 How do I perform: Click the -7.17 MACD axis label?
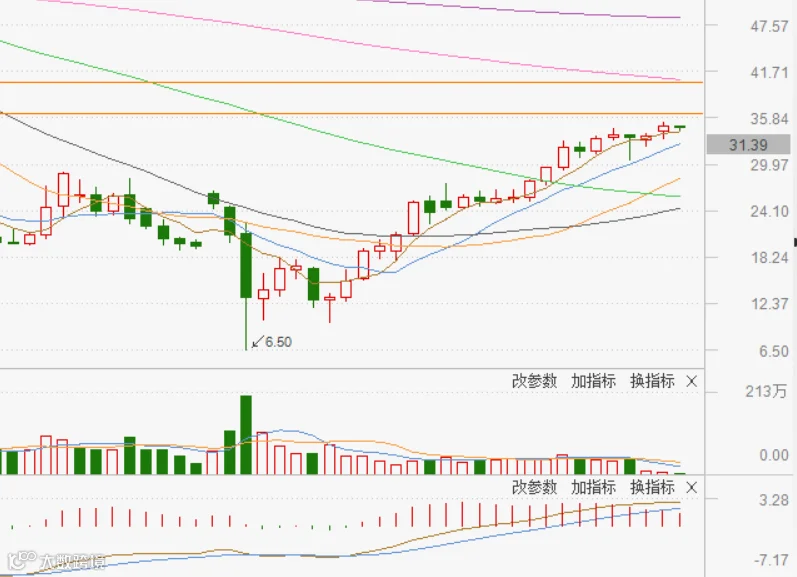[x=771, y=560]
